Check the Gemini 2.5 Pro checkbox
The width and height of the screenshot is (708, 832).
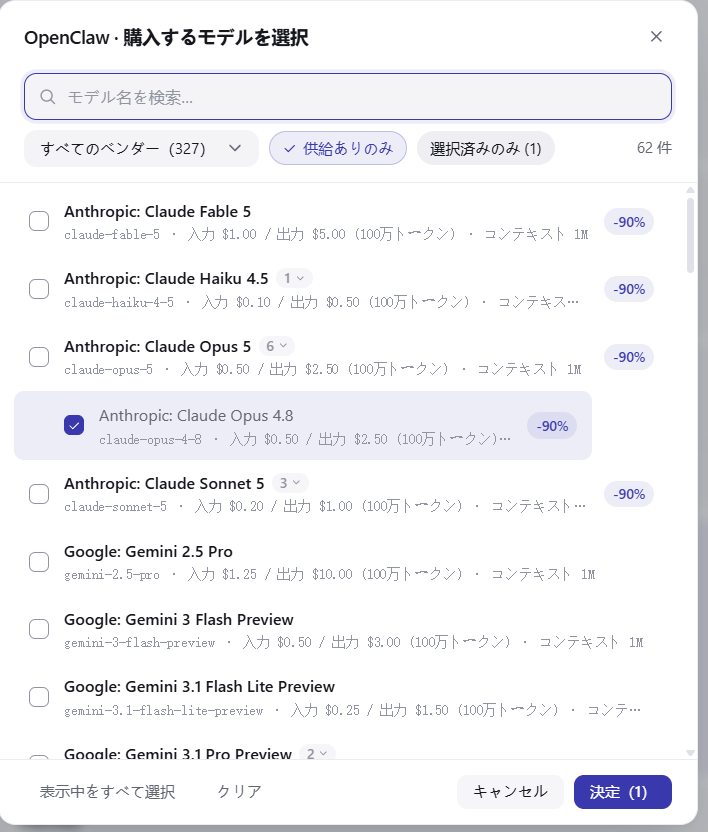(x=39, y=562)
